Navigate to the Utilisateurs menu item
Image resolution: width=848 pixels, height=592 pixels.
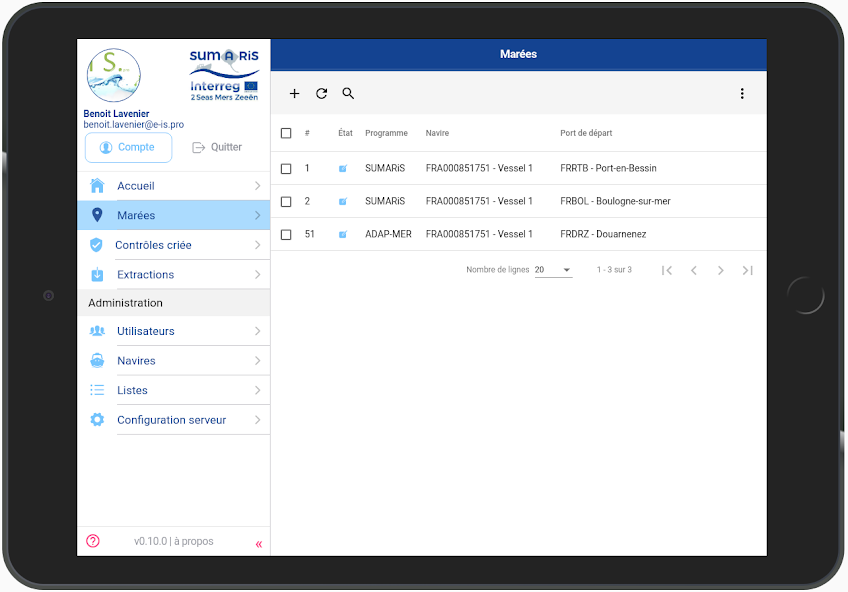click(x=146, y=331)
